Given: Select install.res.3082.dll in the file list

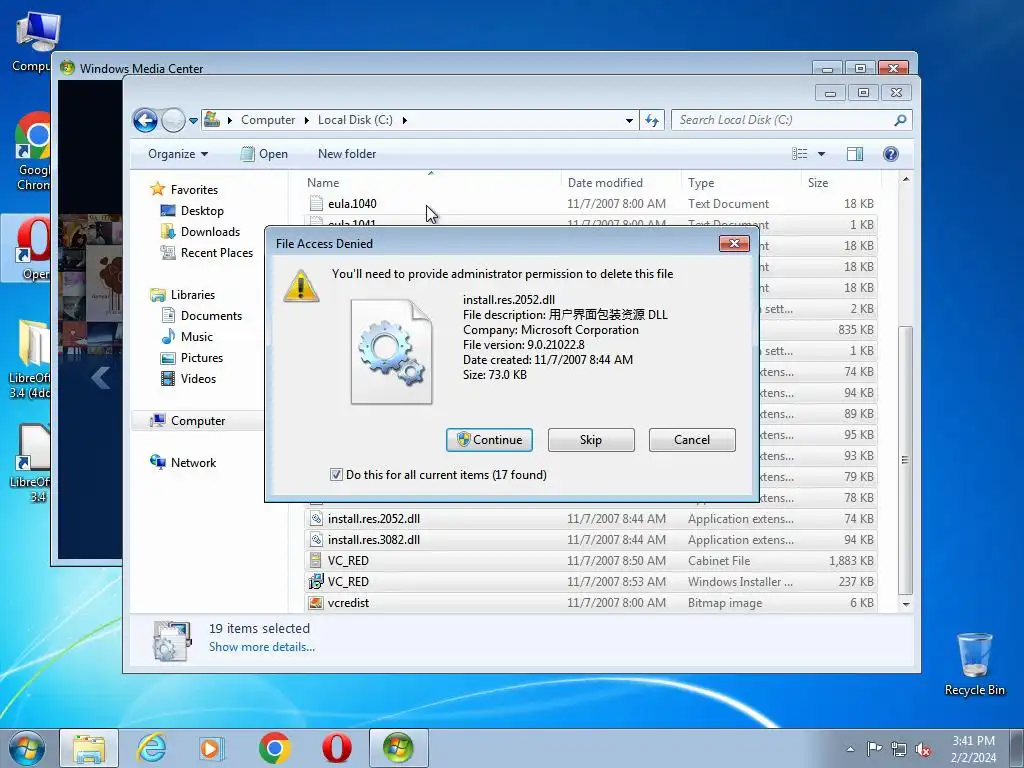Looking at the screenshot, I should click(591, 539).
